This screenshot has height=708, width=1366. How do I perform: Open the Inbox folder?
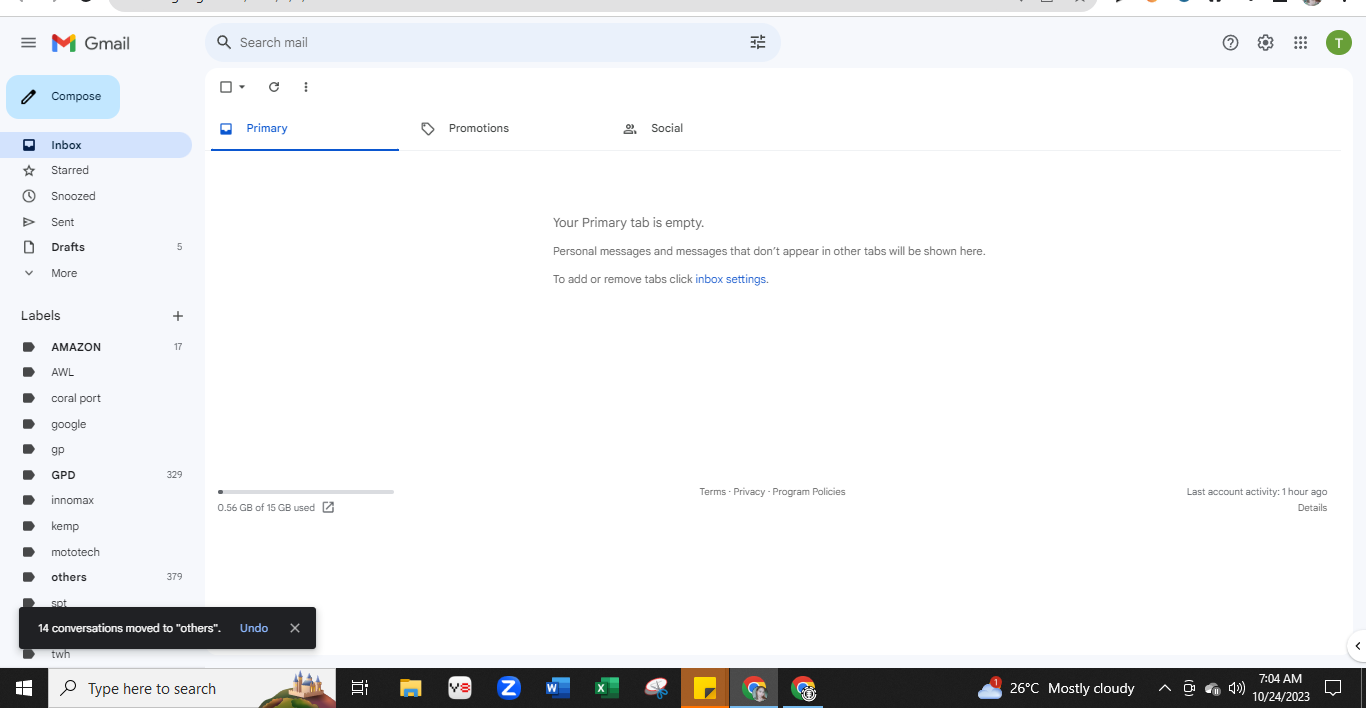coord(96,145)
